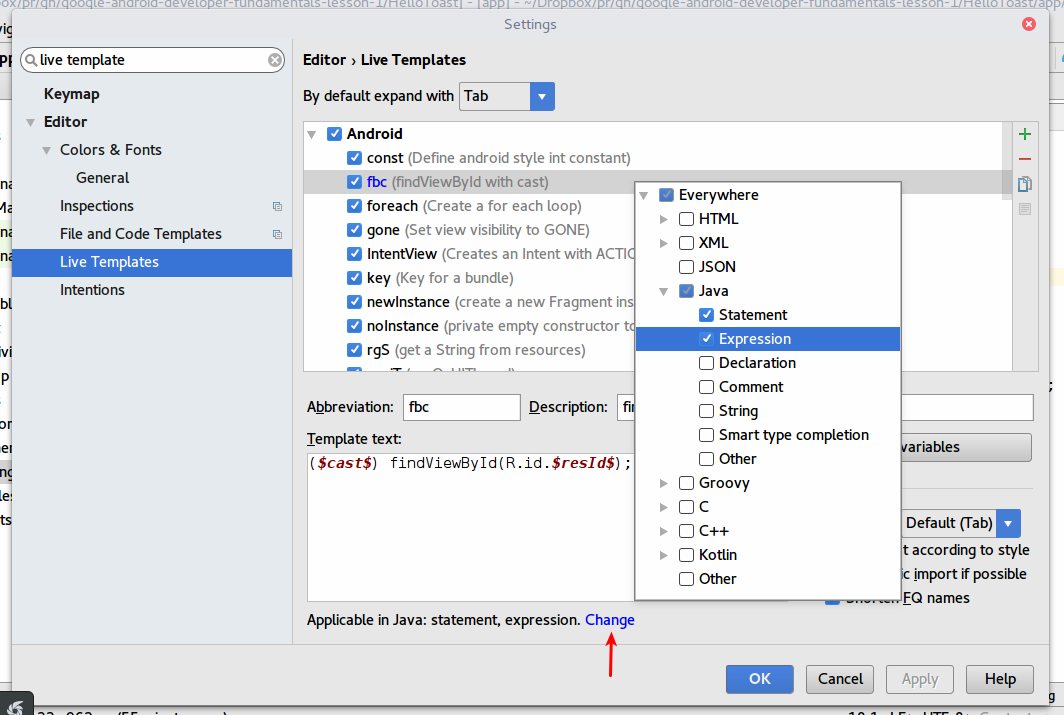Click the green plus add template icon
This screenshot has height=715, width=1064.
[1025, 134]
